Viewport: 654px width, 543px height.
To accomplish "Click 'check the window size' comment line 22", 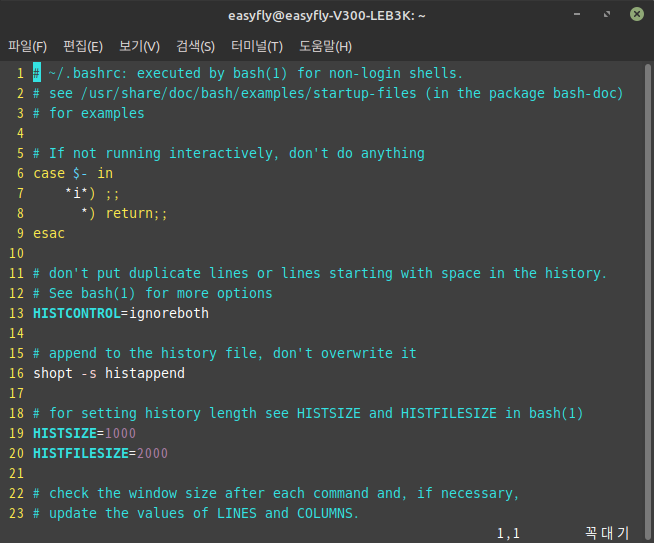I will click(x=276, y=493).
